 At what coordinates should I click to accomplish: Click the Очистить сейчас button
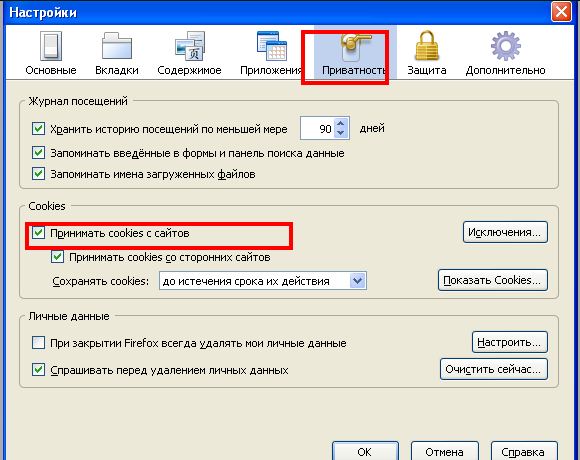(x=494, y=369)
